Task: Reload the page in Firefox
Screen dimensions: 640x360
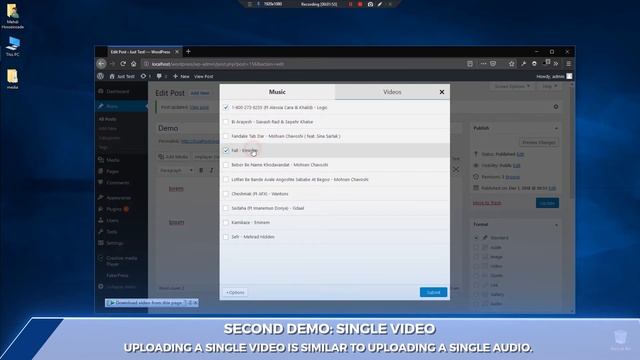Action: coord(123,64)
